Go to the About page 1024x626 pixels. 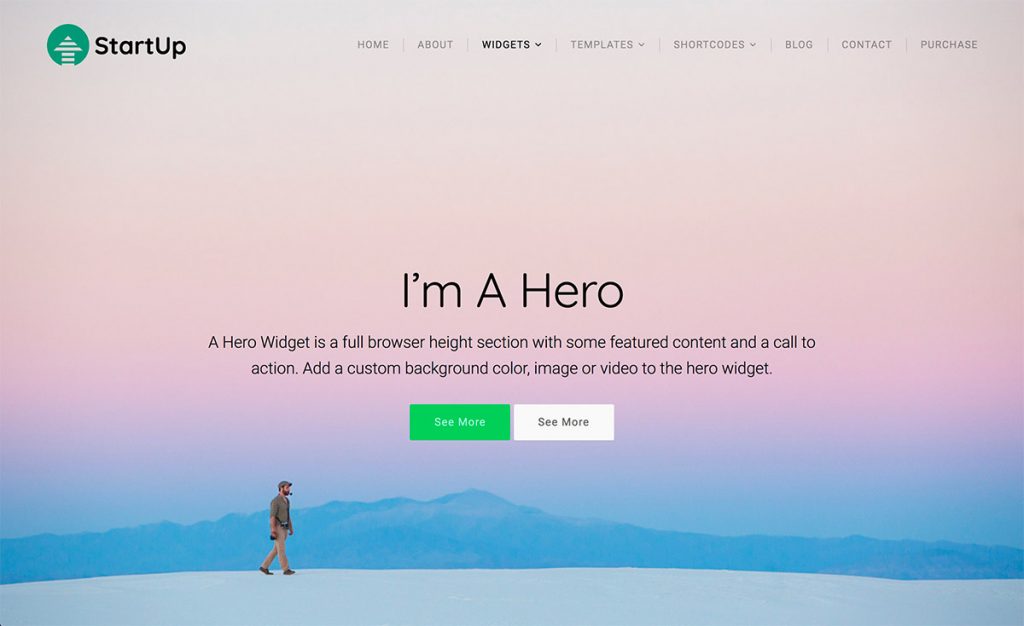point(435,44)
